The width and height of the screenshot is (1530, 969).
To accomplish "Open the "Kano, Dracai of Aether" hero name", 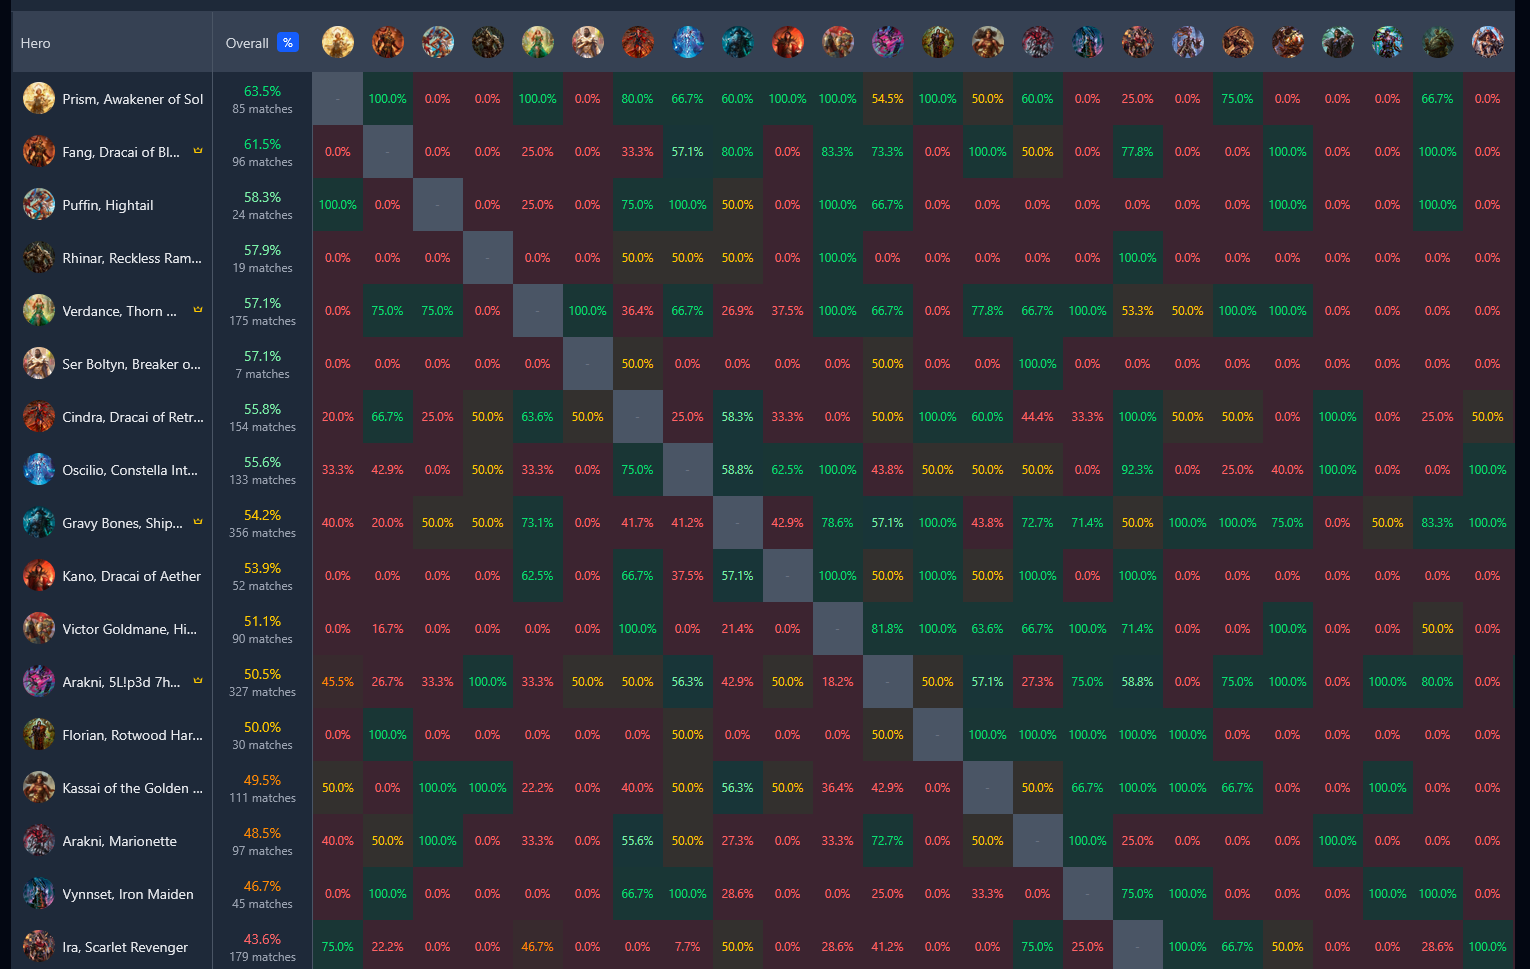I will coord(132,576).
